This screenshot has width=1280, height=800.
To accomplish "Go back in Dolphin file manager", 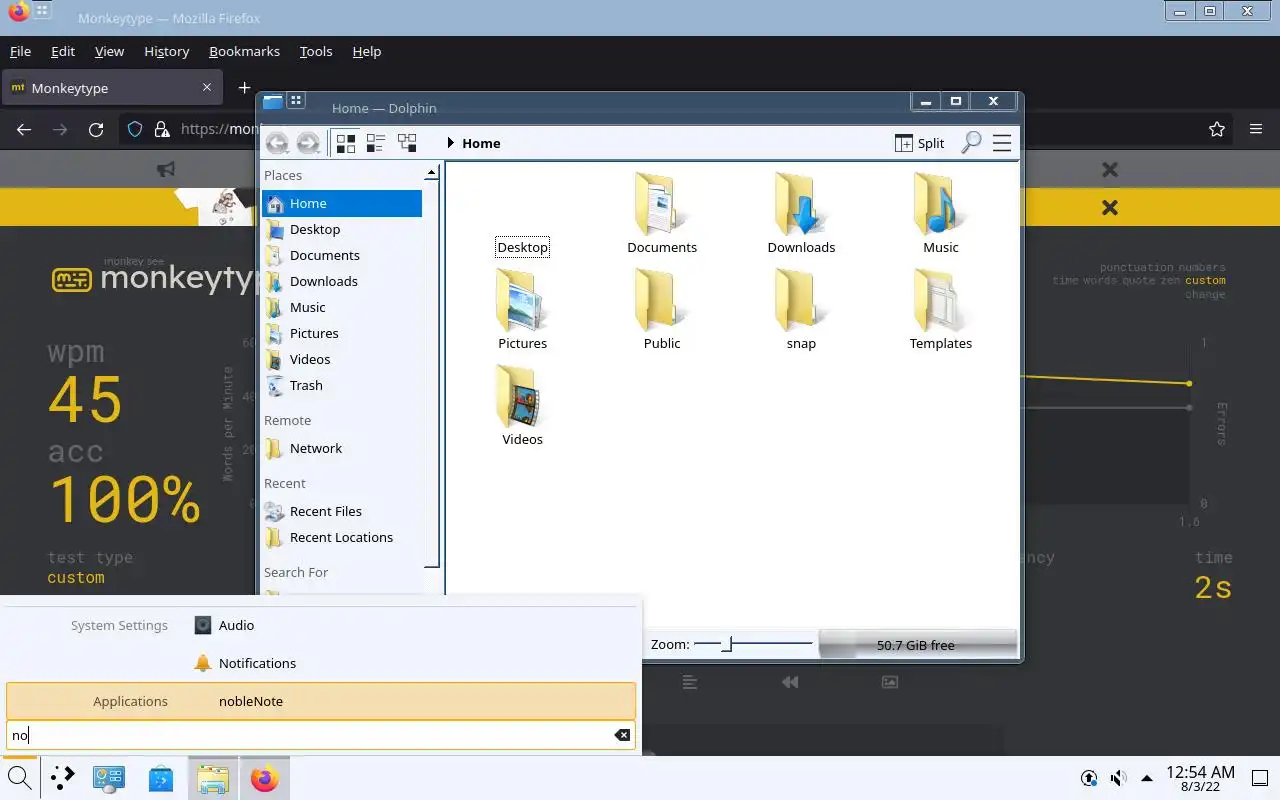I will tap(277, 143).
